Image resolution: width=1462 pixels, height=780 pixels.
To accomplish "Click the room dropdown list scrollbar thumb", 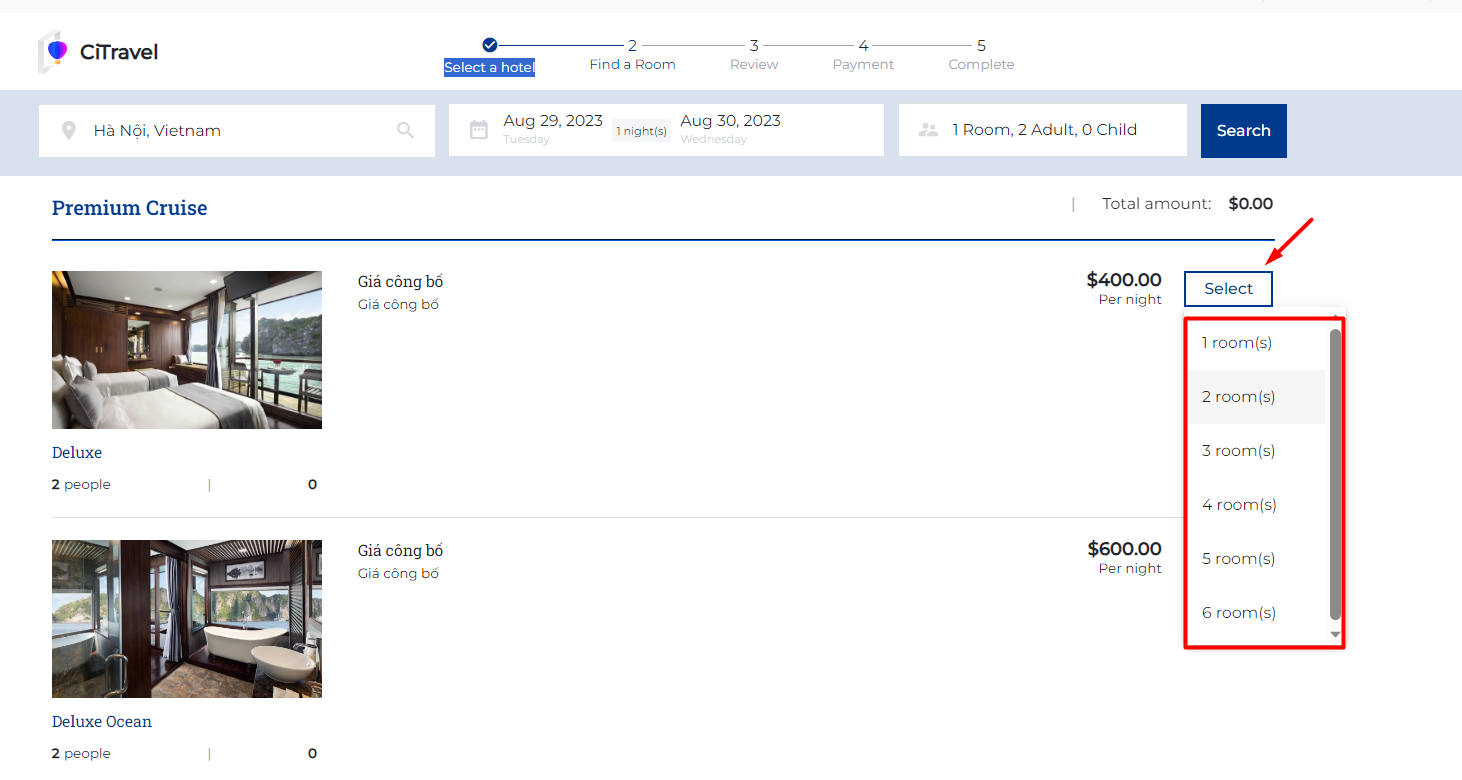I will [x=1335, y=473].
